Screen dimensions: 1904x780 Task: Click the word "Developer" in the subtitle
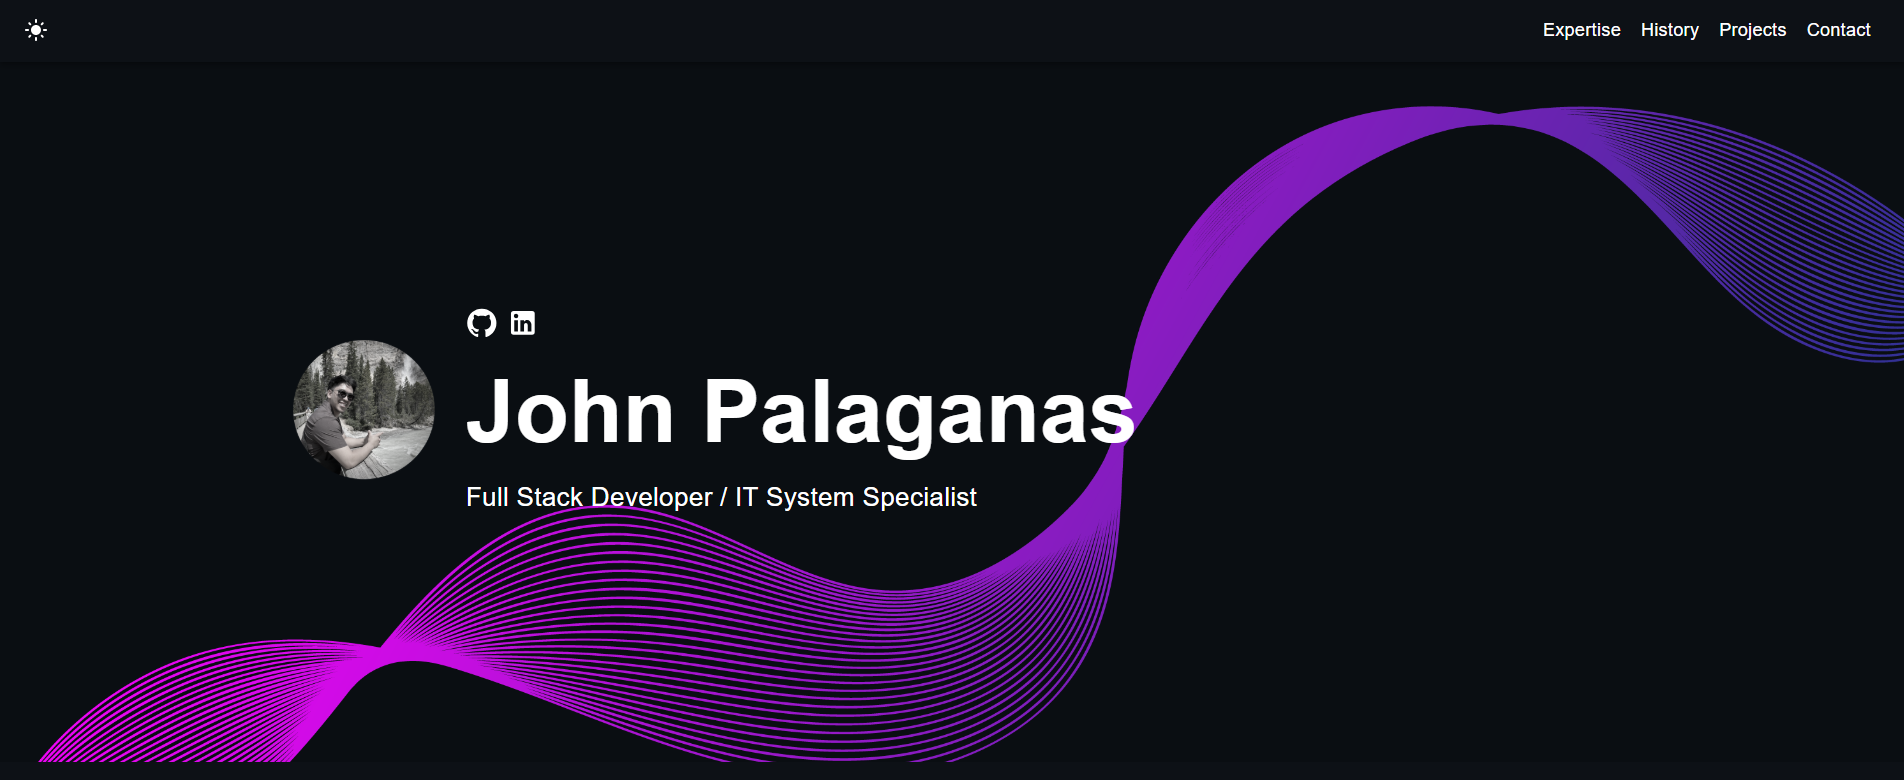click(x=651, y=497)
